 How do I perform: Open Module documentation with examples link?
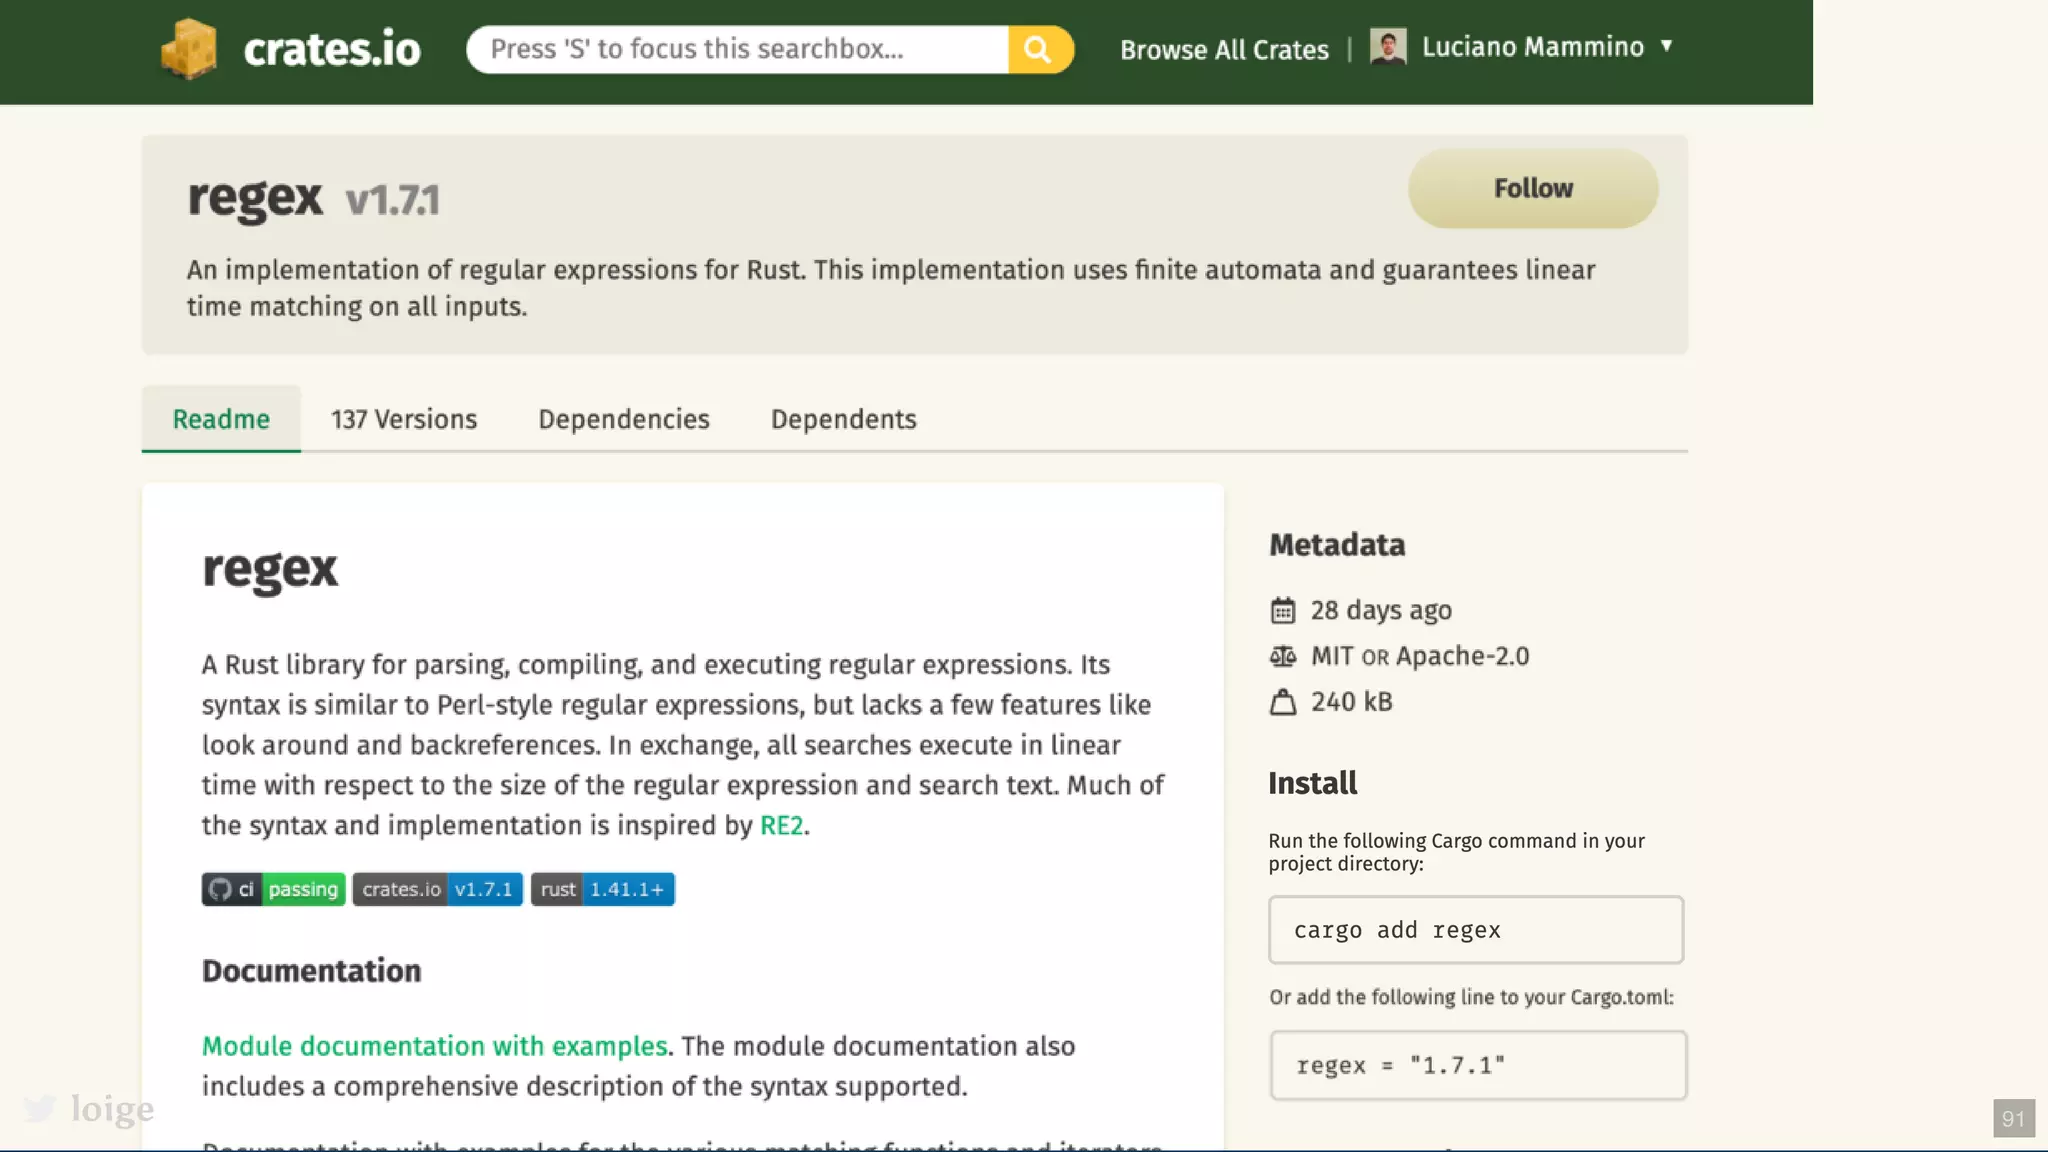434,1046
